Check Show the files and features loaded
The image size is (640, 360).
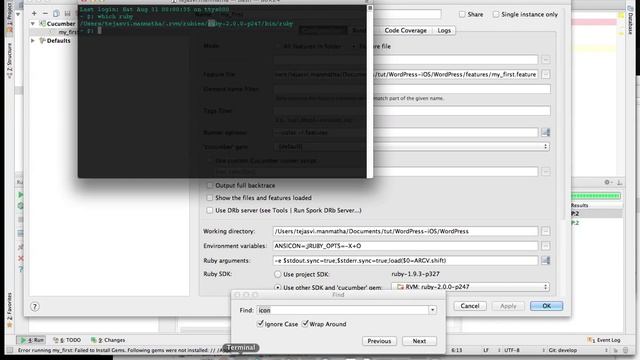pyautogui.click(x=210, y=198)
